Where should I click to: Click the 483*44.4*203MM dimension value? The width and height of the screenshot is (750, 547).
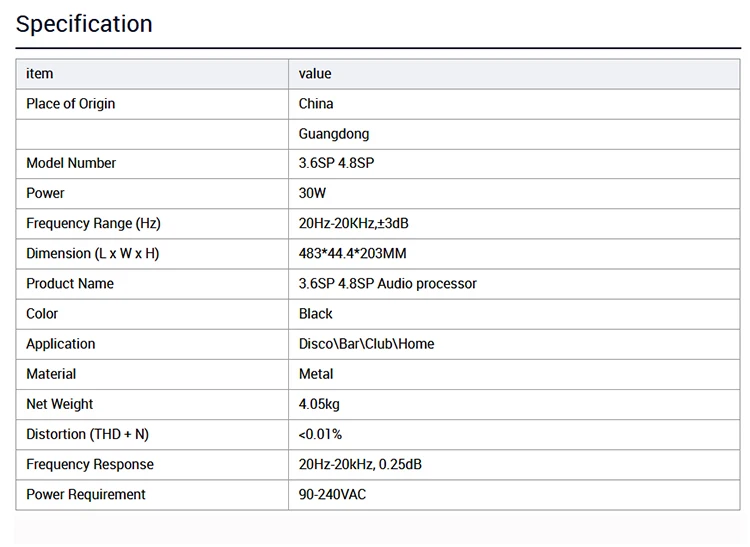tap(353, 253)
